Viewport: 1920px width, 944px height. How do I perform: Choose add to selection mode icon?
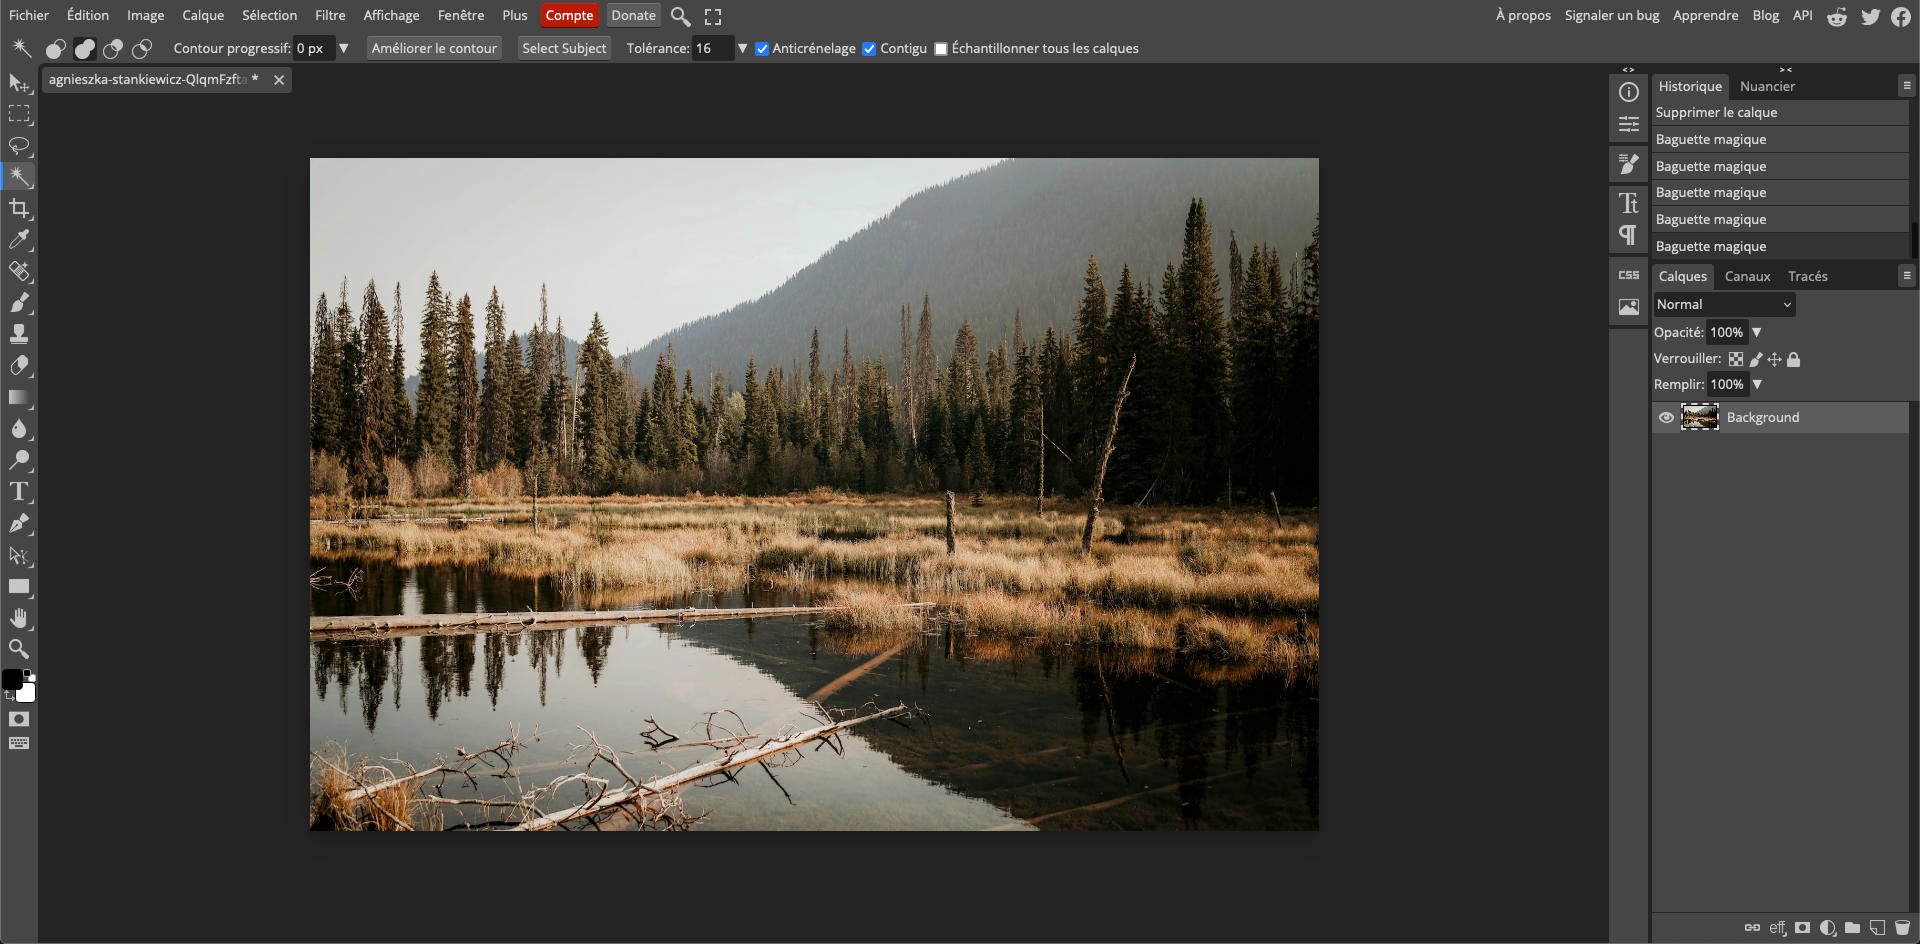pos(85,48)
